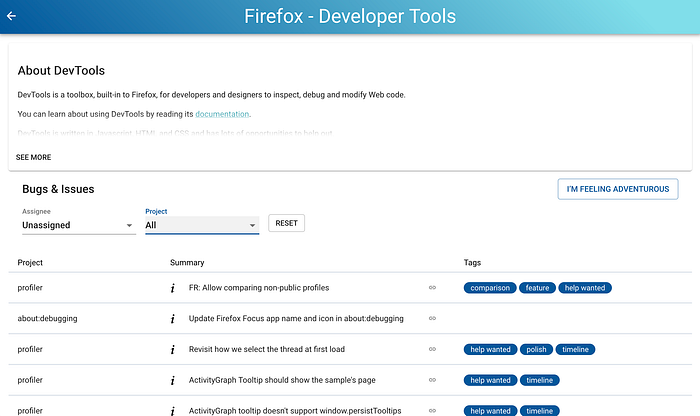
Task: Open info icon for thread at first load bug
Action: coord(173,349)
